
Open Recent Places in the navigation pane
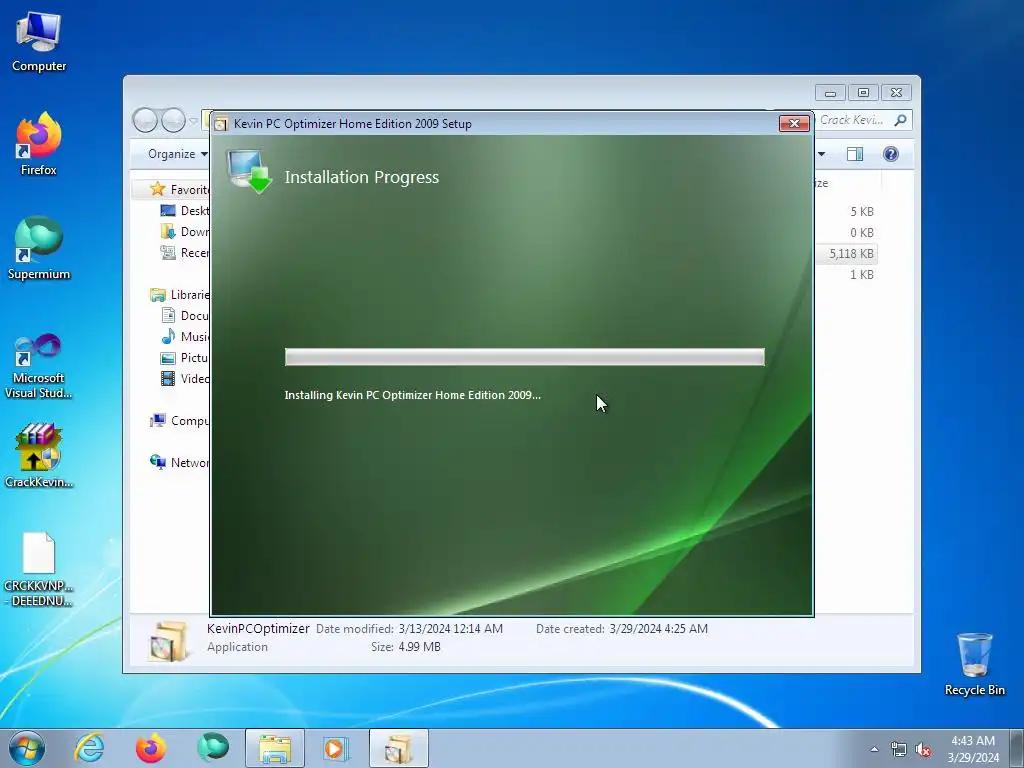[x=185, y=253]
